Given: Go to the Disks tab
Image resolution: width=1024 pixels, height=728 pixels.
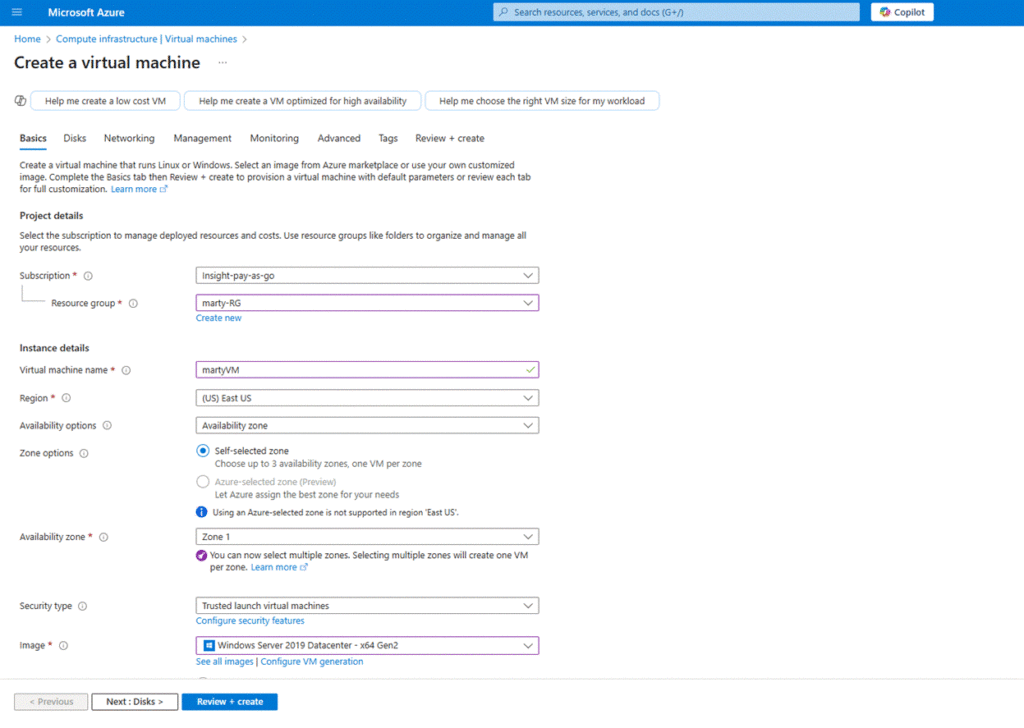Looking at the screenshot, I should pyautogui.click(x=75, y=138).
